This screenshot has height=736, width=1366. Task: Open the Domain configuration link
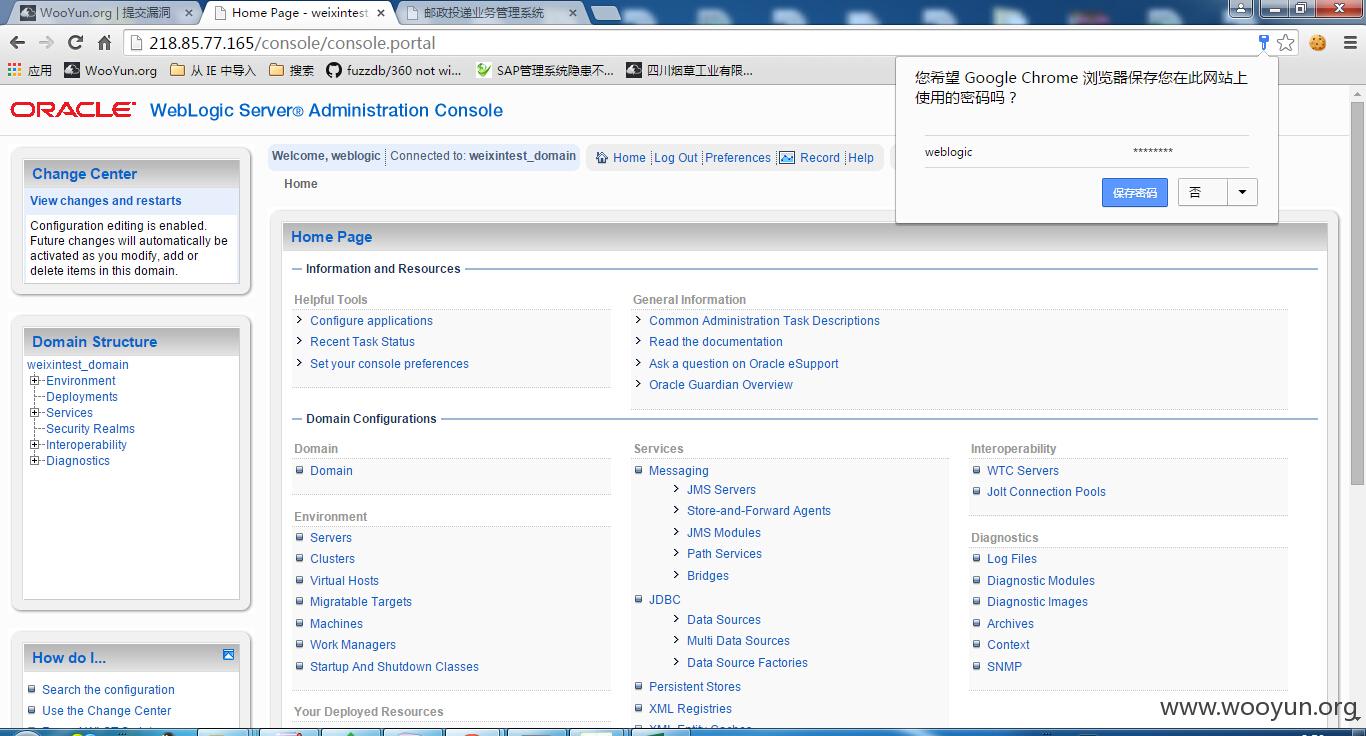click(x=331, y=471)
